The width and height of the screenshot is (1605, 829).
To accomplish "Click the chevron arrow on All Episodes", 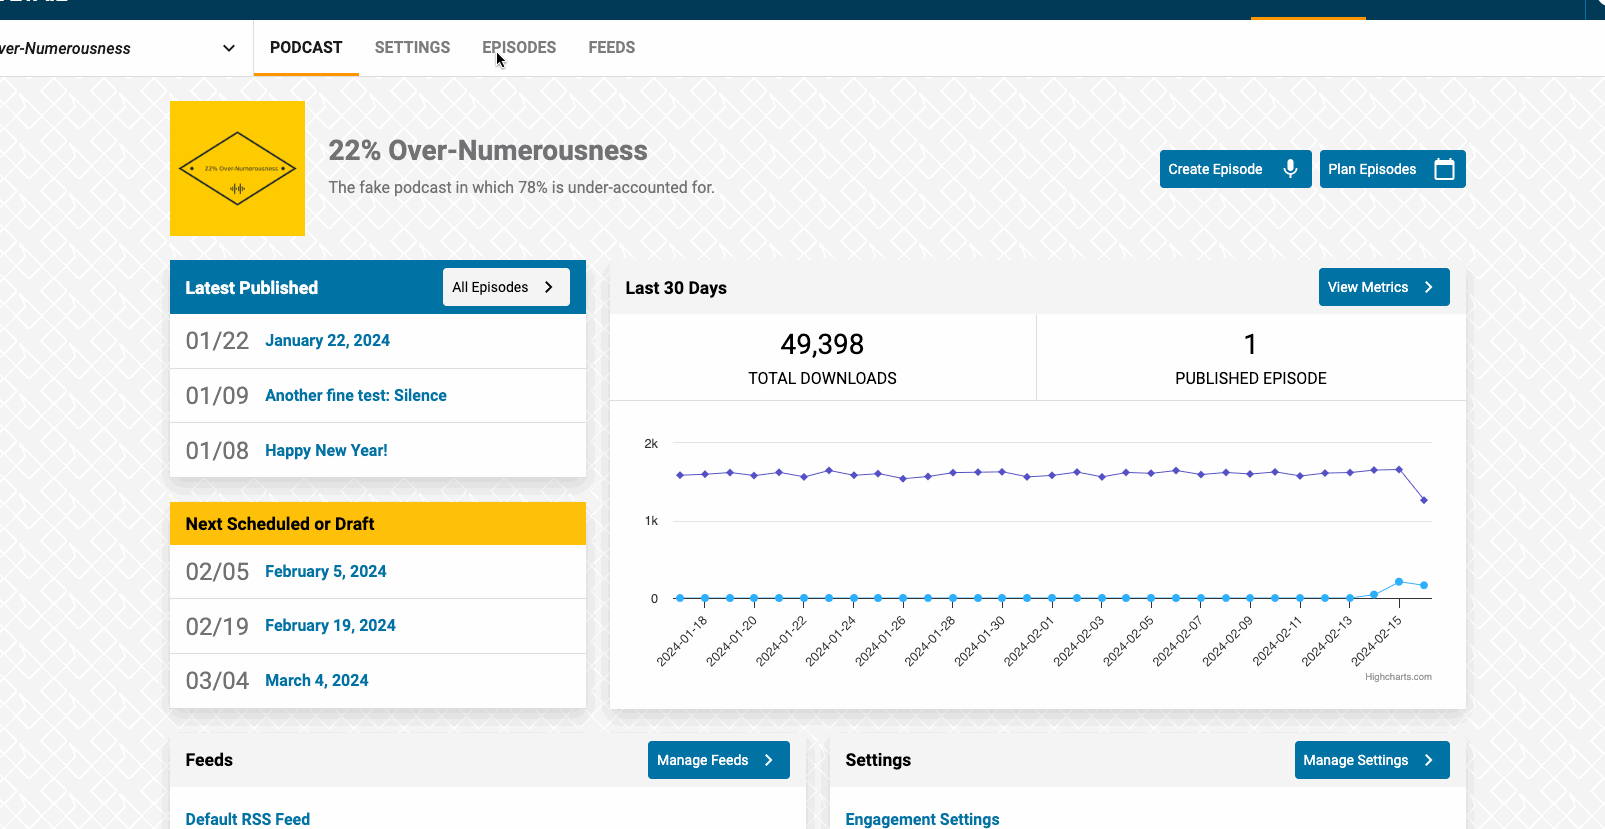I will tap(548, 287).
